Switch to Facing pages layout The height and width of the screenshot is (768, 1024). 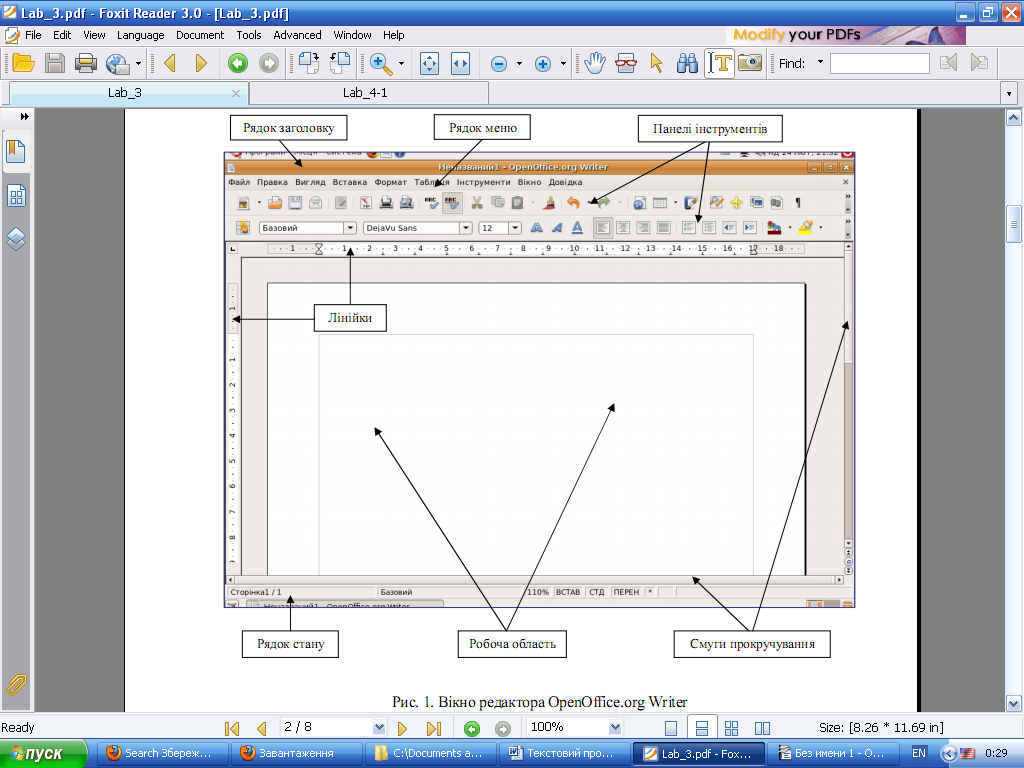pyautogui.click(x=762, y=728)
